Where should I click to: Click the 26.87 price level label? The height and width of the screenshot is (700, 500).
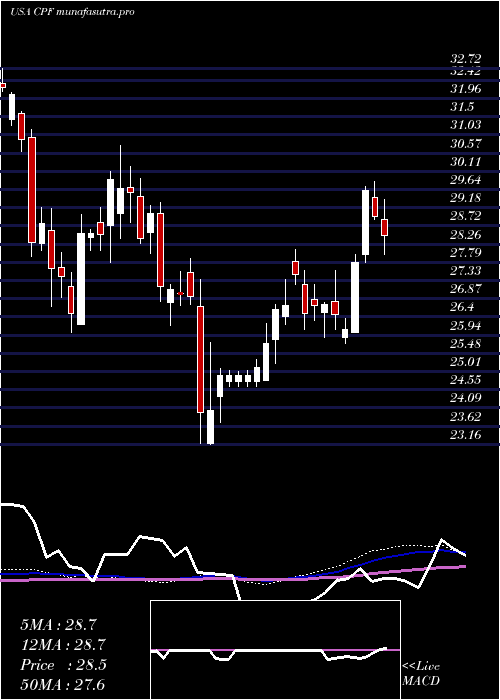point(466,289)
